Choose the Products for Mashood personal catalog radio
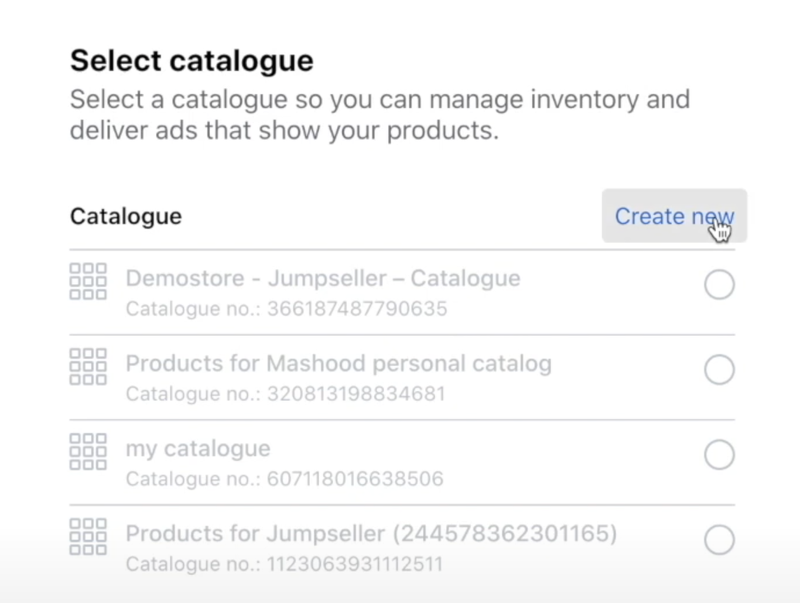Screen dimensions: 800x603 (x=719, y=370)
